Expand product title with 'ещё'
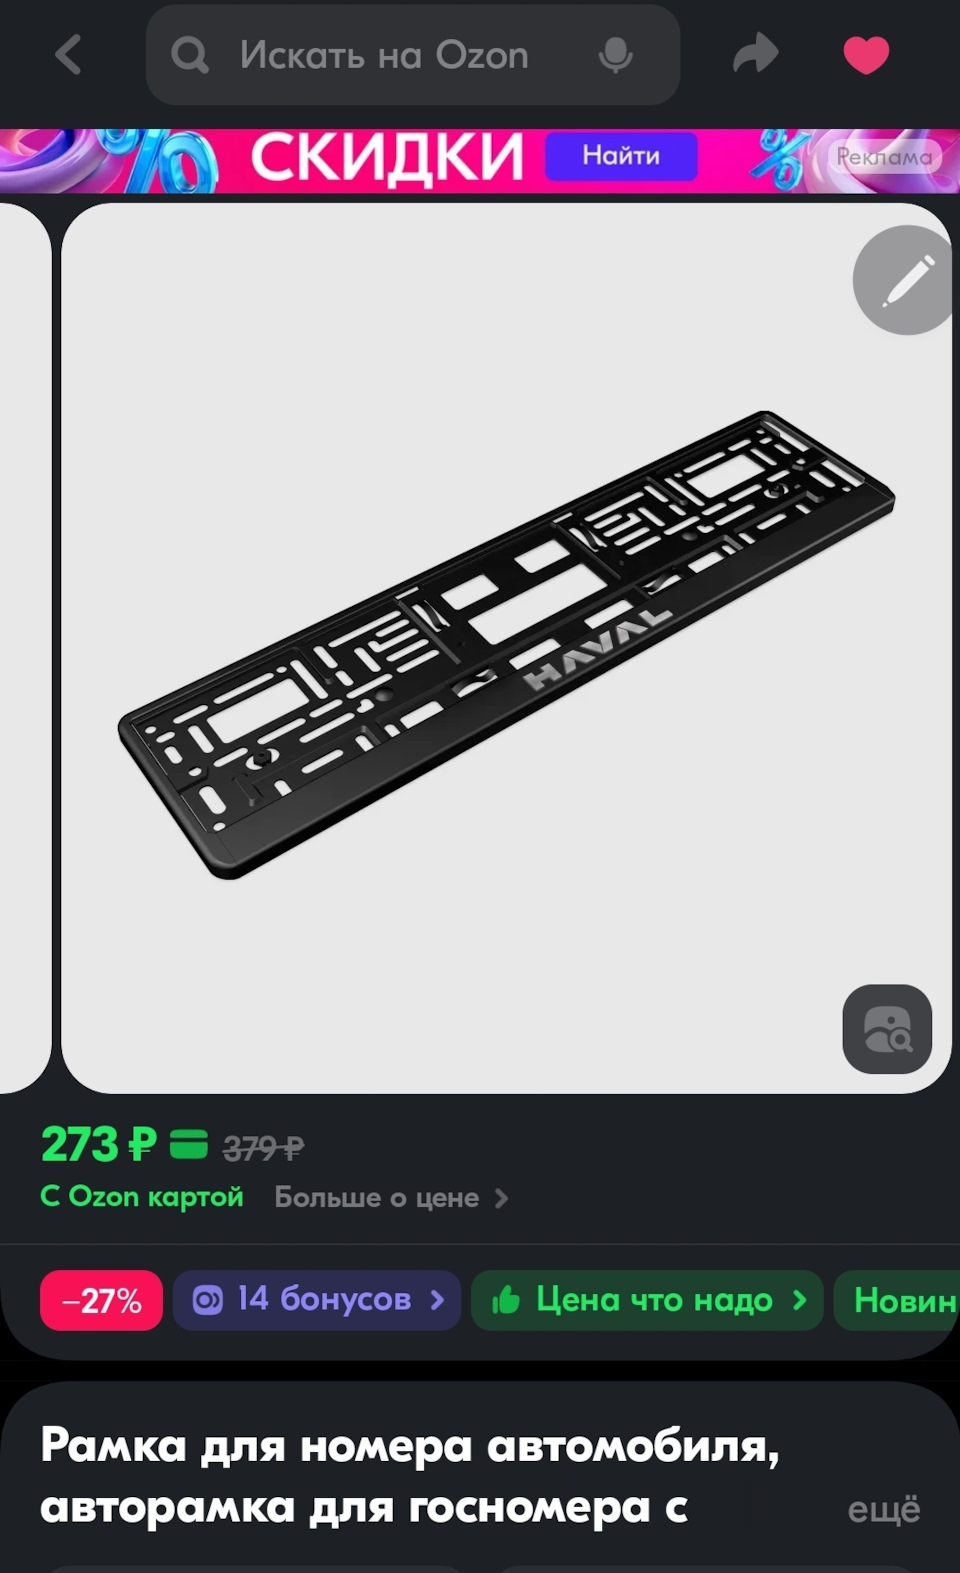This screenshot has height=1573, width=960. coord(884,1510)
